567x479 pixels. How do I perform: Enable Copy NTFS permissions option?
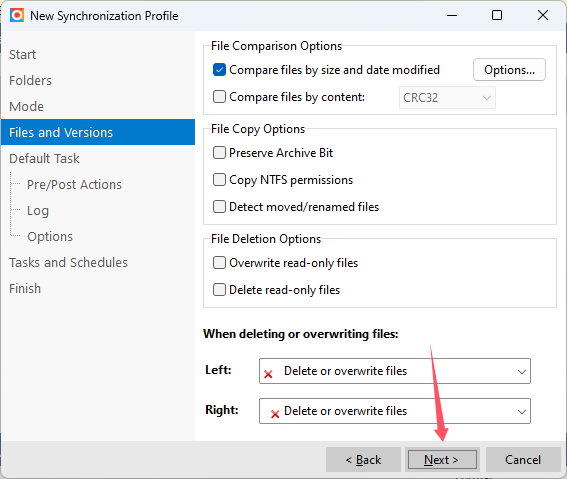219,180
